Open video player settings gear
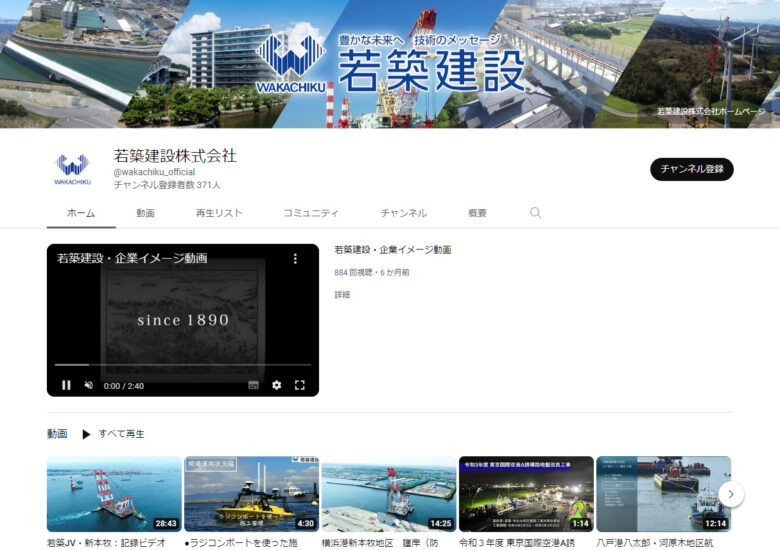Image resolution: width=780 pixels, height=550 pixels. click(x=277, y=385)
